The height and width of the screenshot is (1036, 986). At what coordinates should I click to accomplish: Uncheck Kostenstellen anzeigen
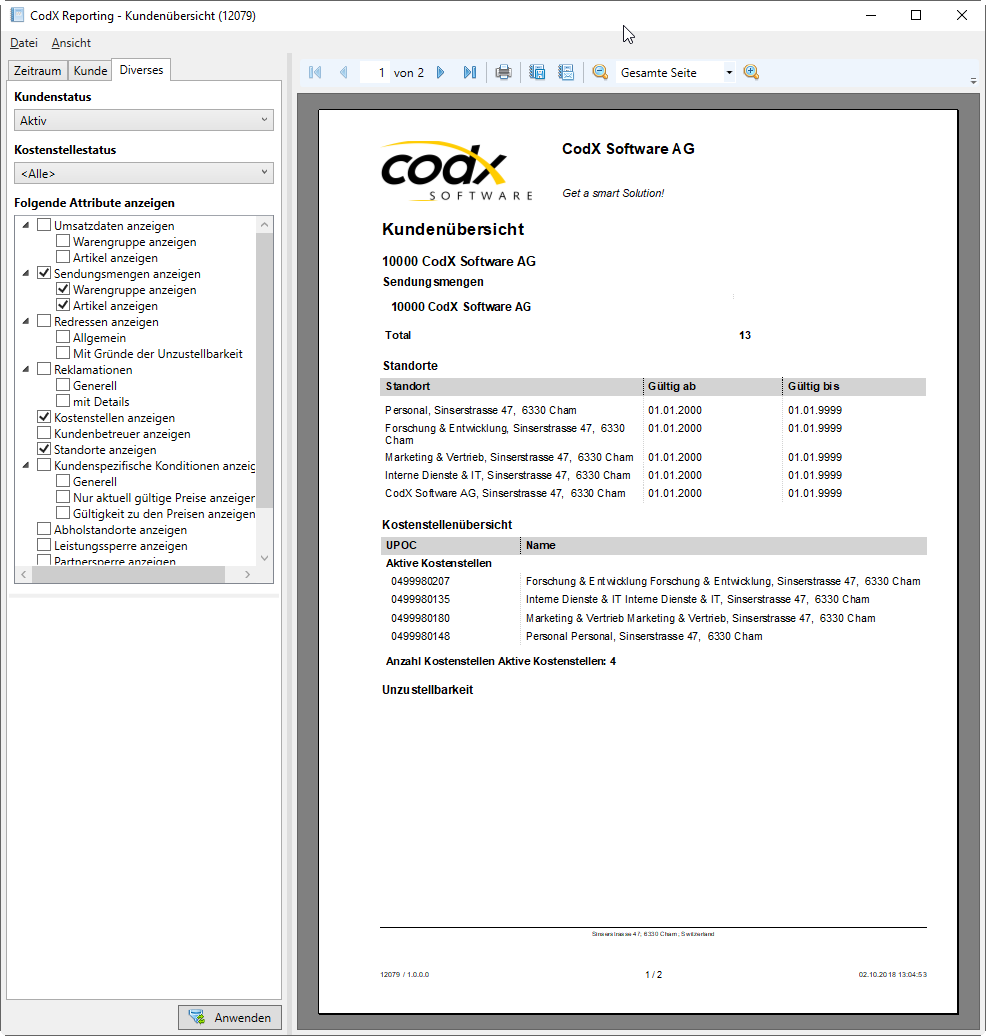point(44,417)
